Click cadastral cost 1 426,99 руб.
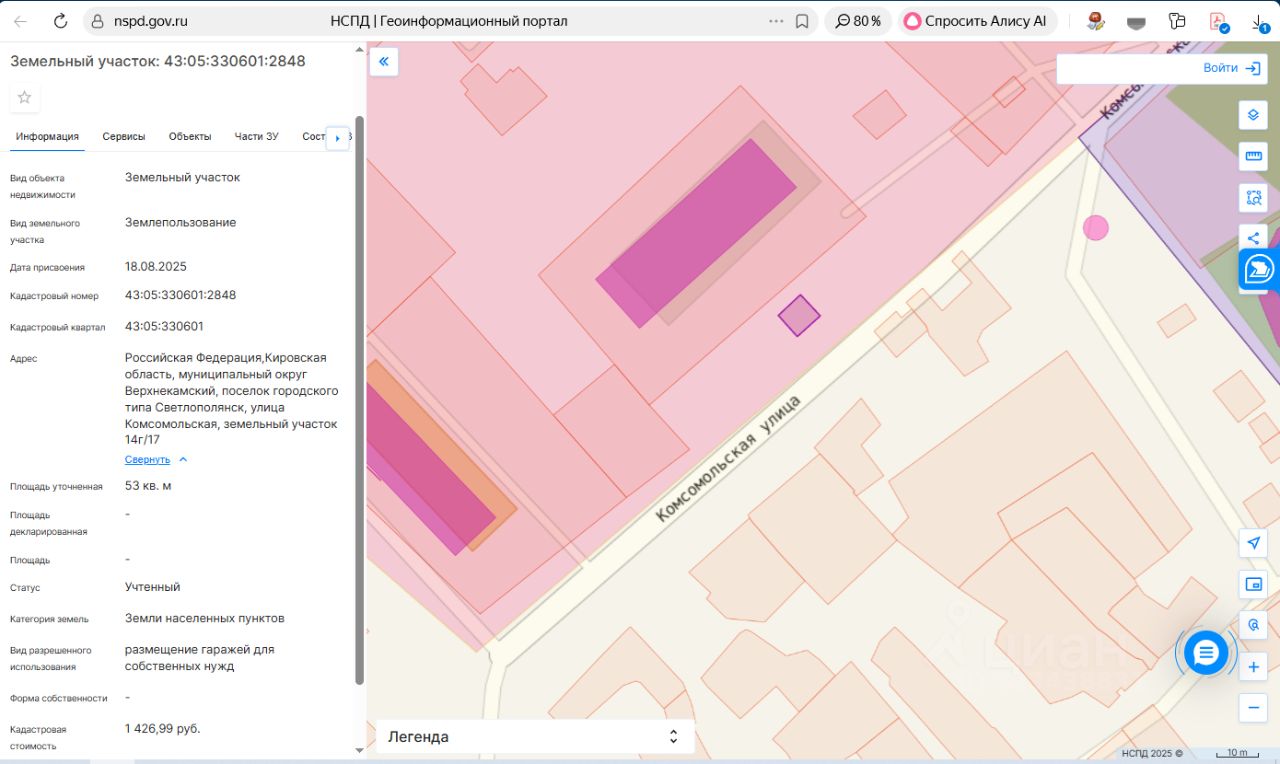Viewport: 1280px width, 764px height. coord(163,728)
